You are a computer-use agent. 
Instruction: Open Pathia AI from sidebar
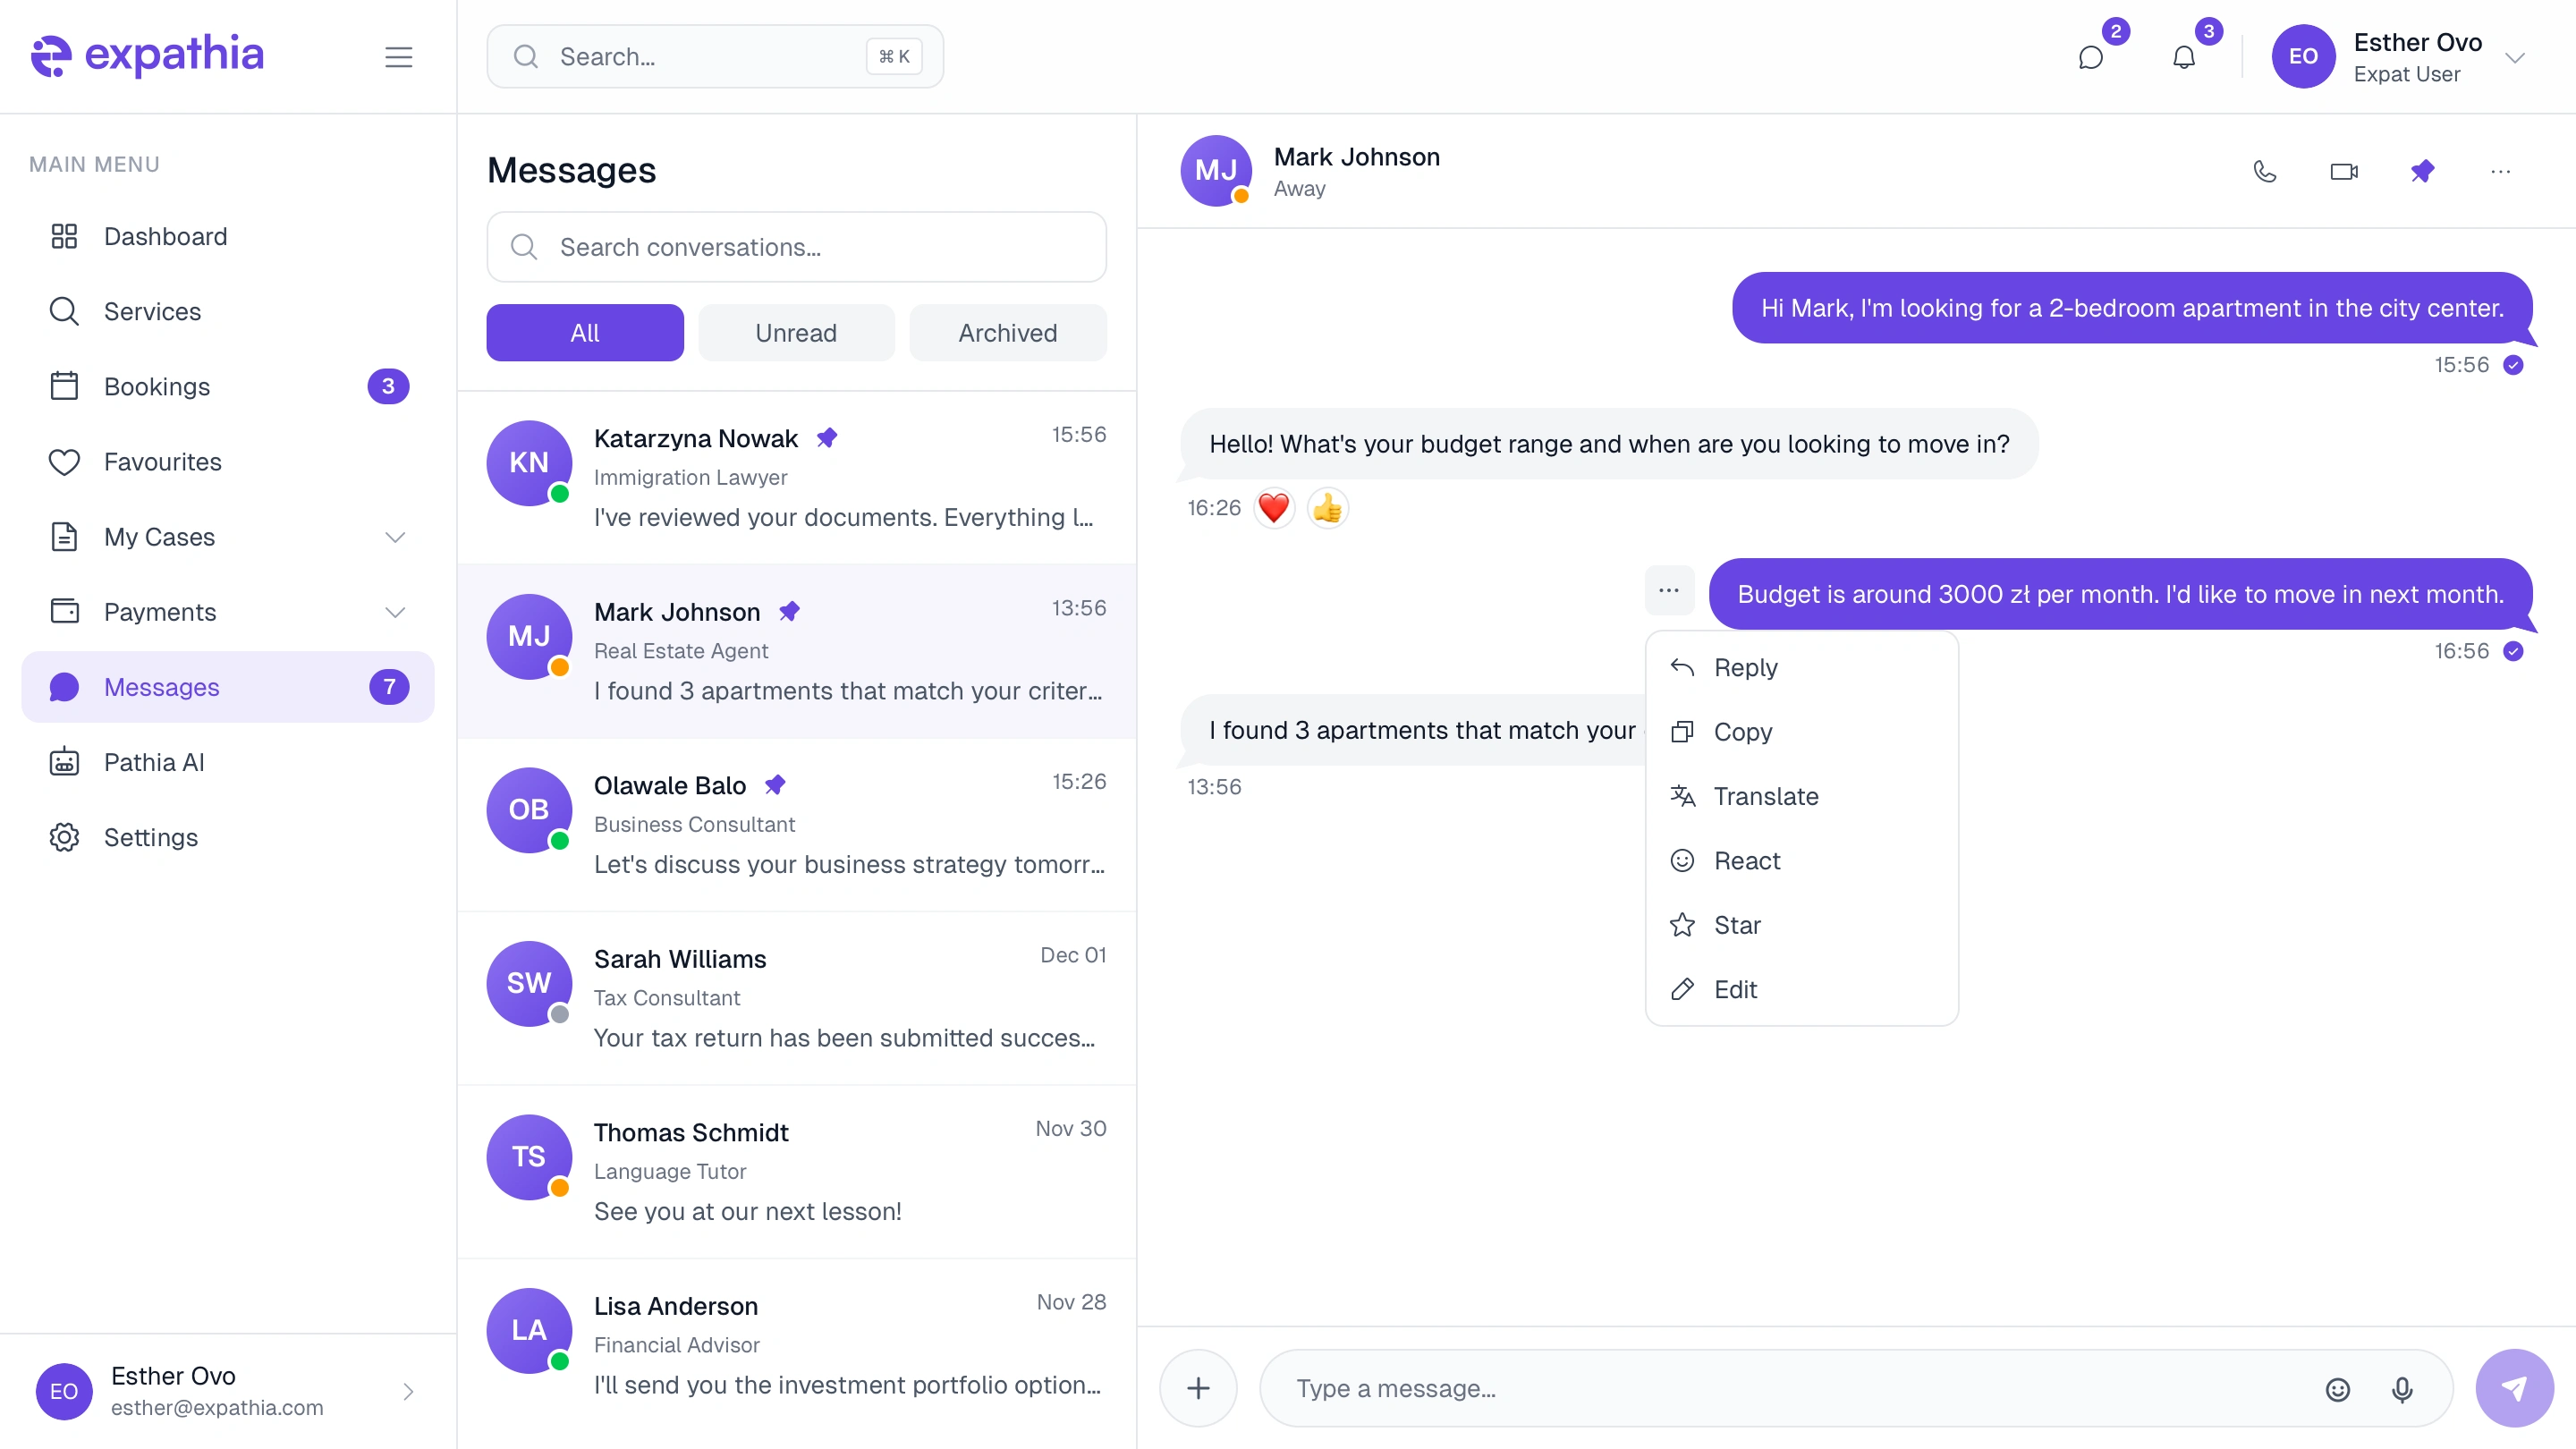pos(154,762)
